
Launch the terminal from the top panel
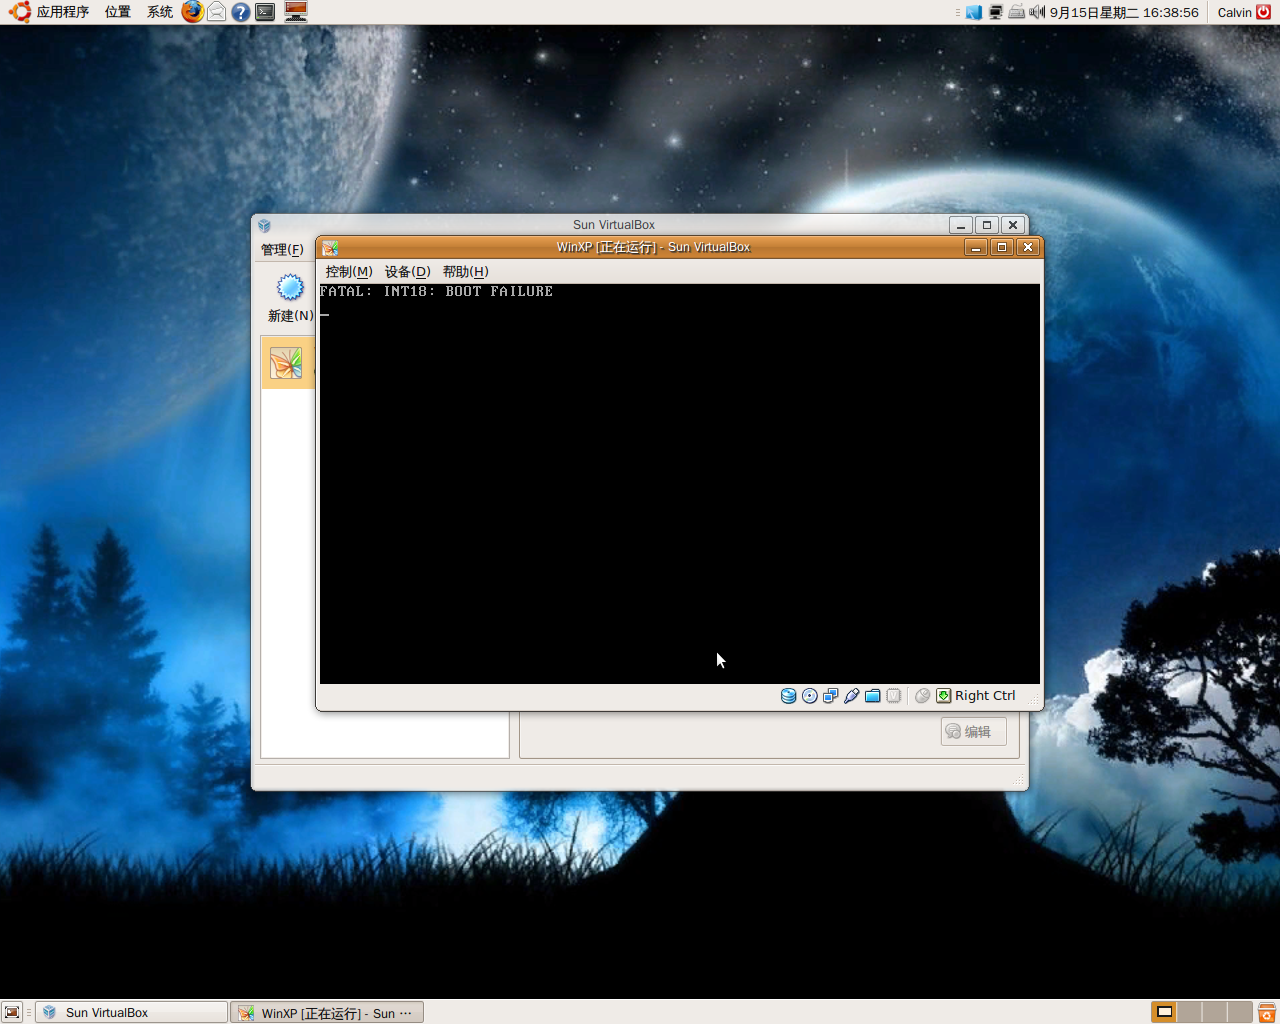click(265, 12)
